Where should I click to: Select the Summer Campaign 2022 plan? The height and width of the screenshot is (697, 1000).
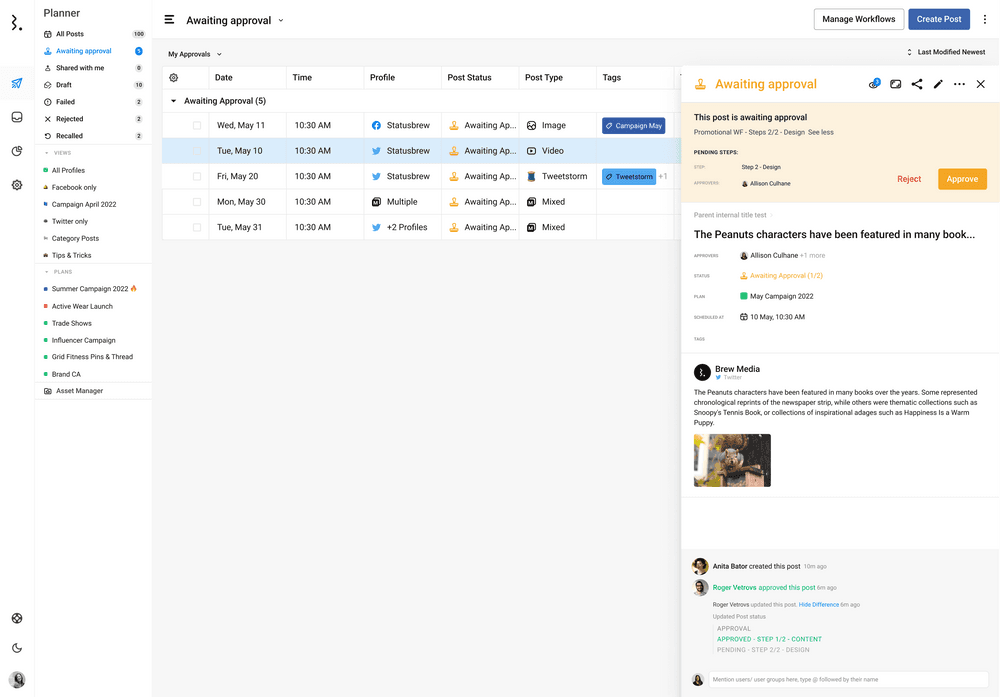[89, 289]
